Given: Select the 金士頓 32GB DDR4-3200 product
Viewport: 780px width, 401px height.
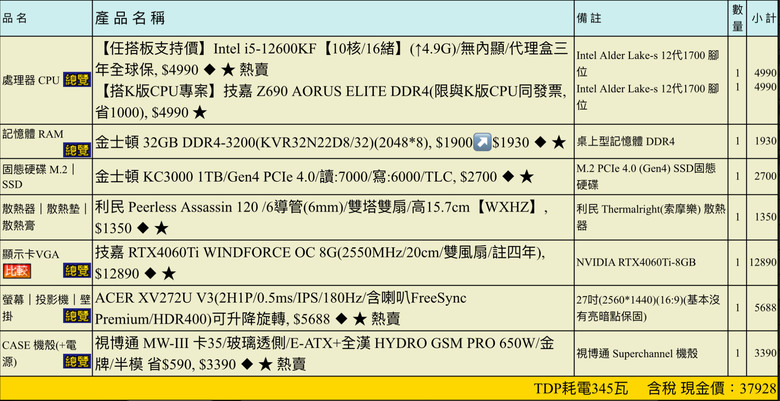Looking at the screenshot, I should tap(330, 142).
